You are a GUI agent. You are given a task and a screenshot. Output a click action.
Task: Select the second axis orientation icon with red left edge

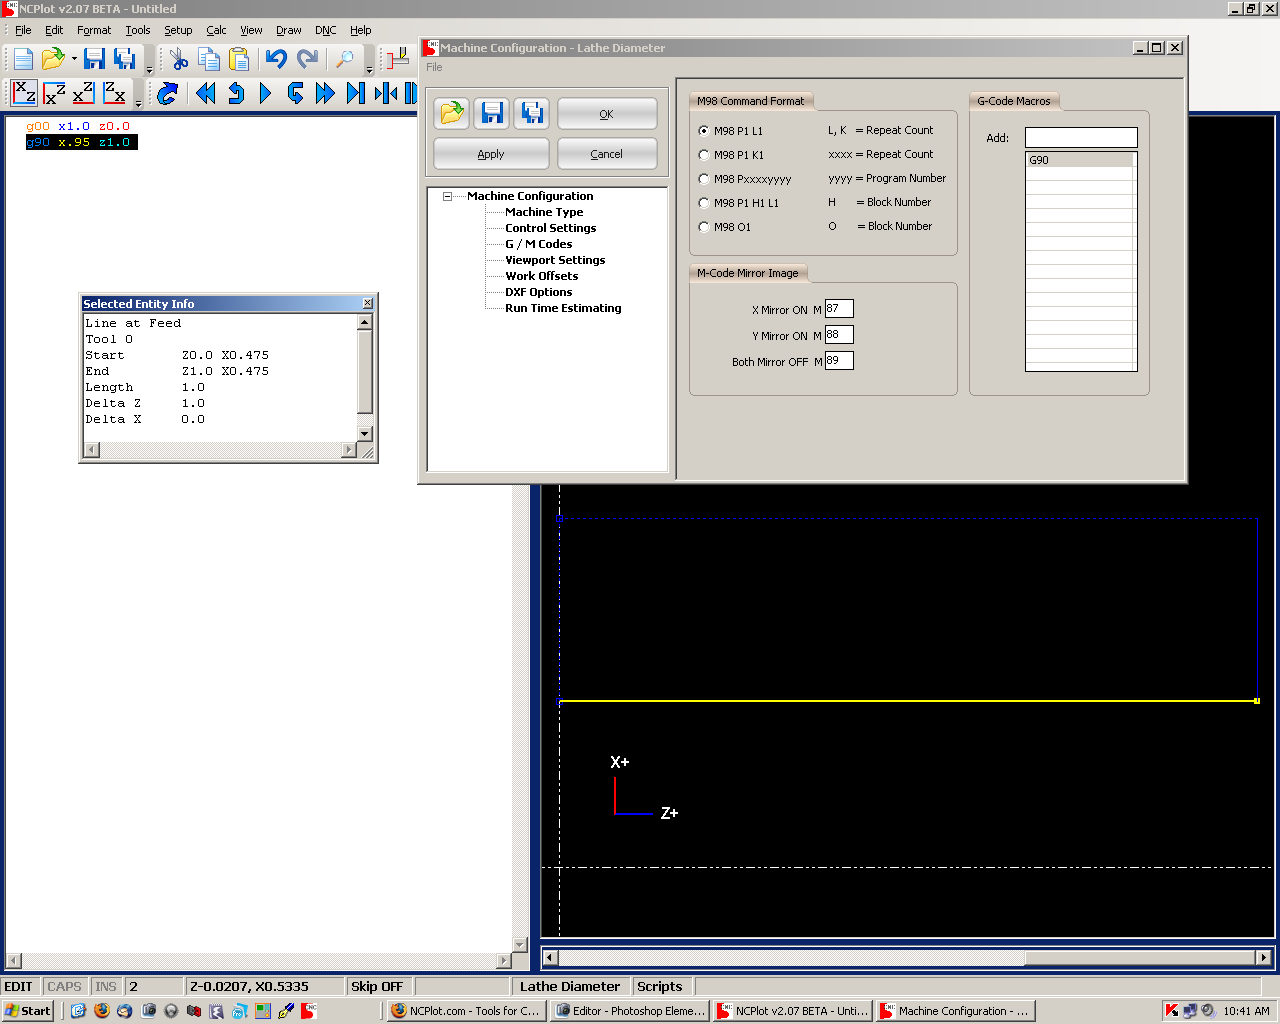tap(55, 93)
